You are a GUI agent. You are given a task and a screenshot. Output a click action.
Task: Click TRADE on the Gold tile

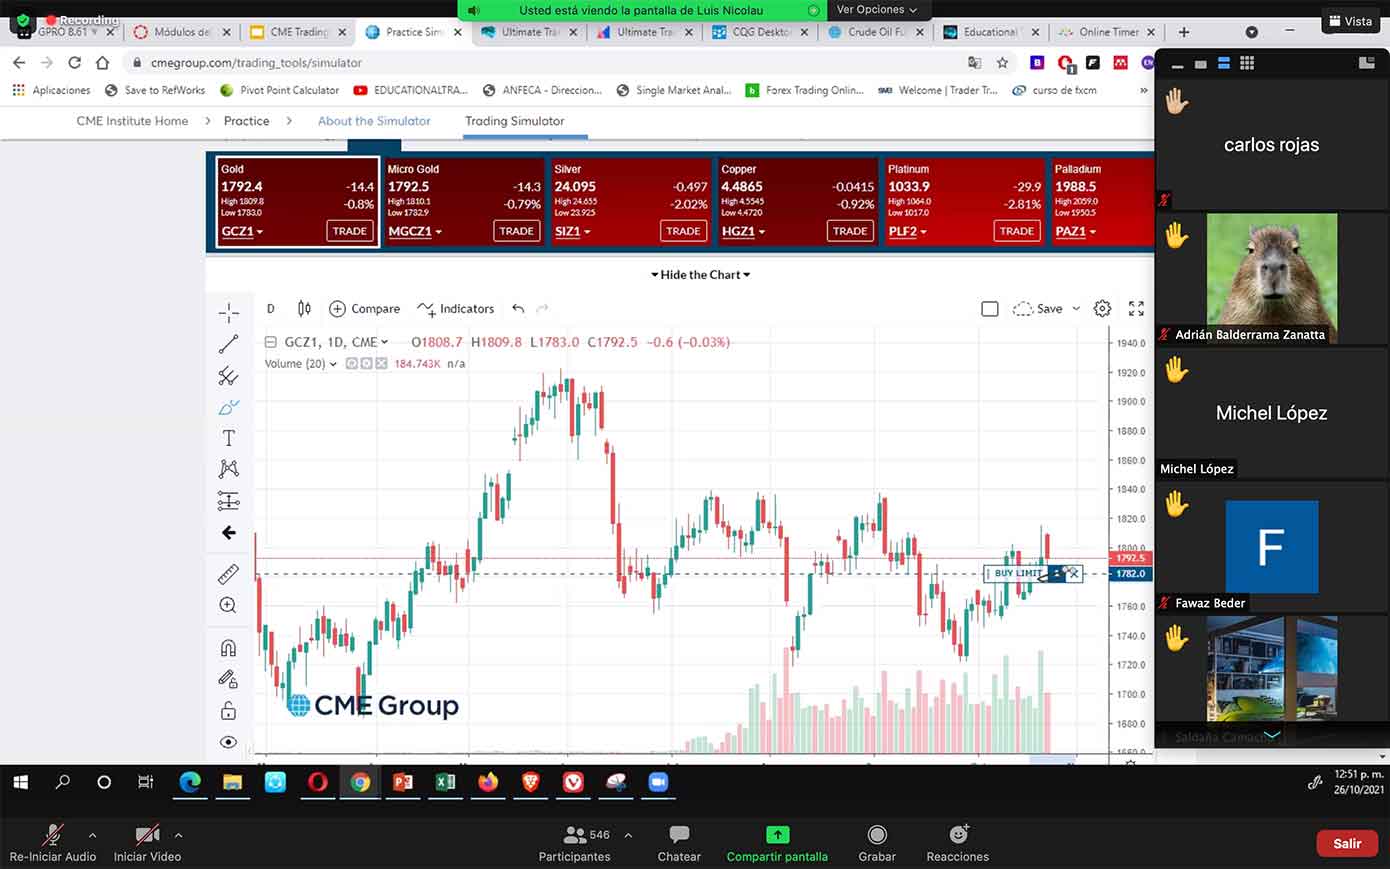pyautogui.click(x=349, y=231)
